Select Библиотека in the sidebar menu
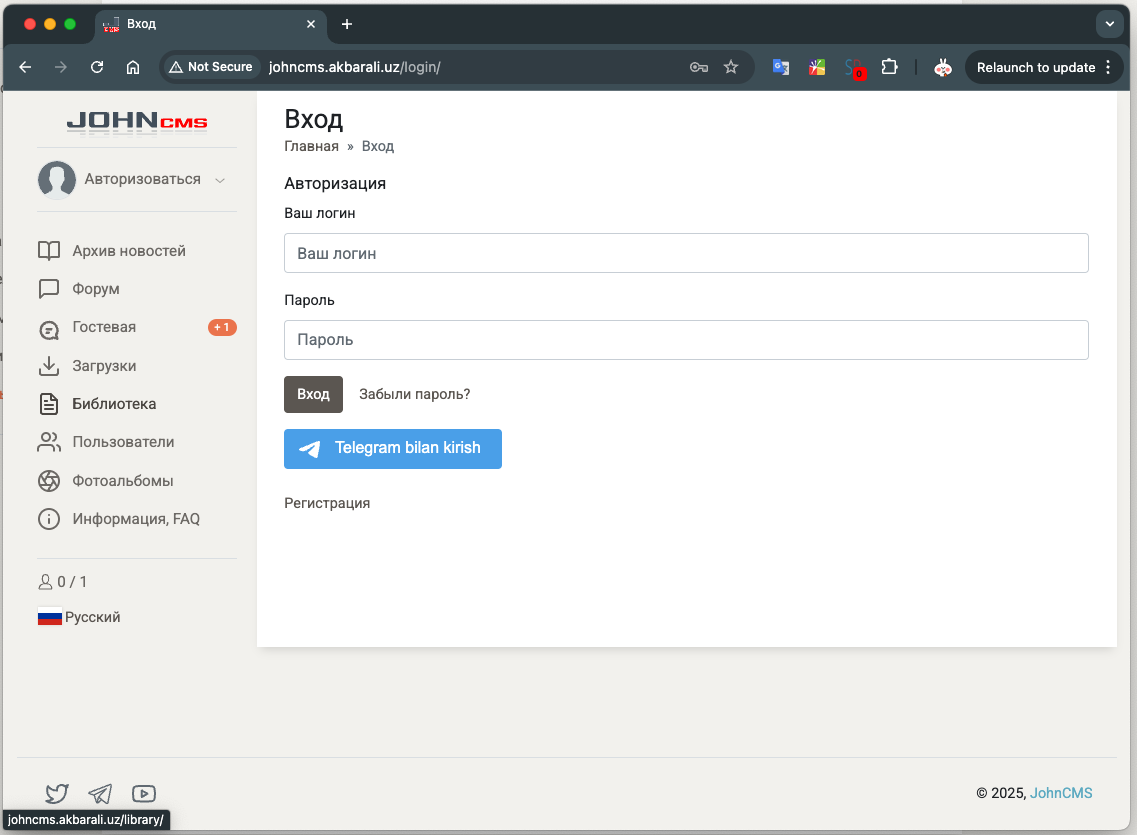 114,404
